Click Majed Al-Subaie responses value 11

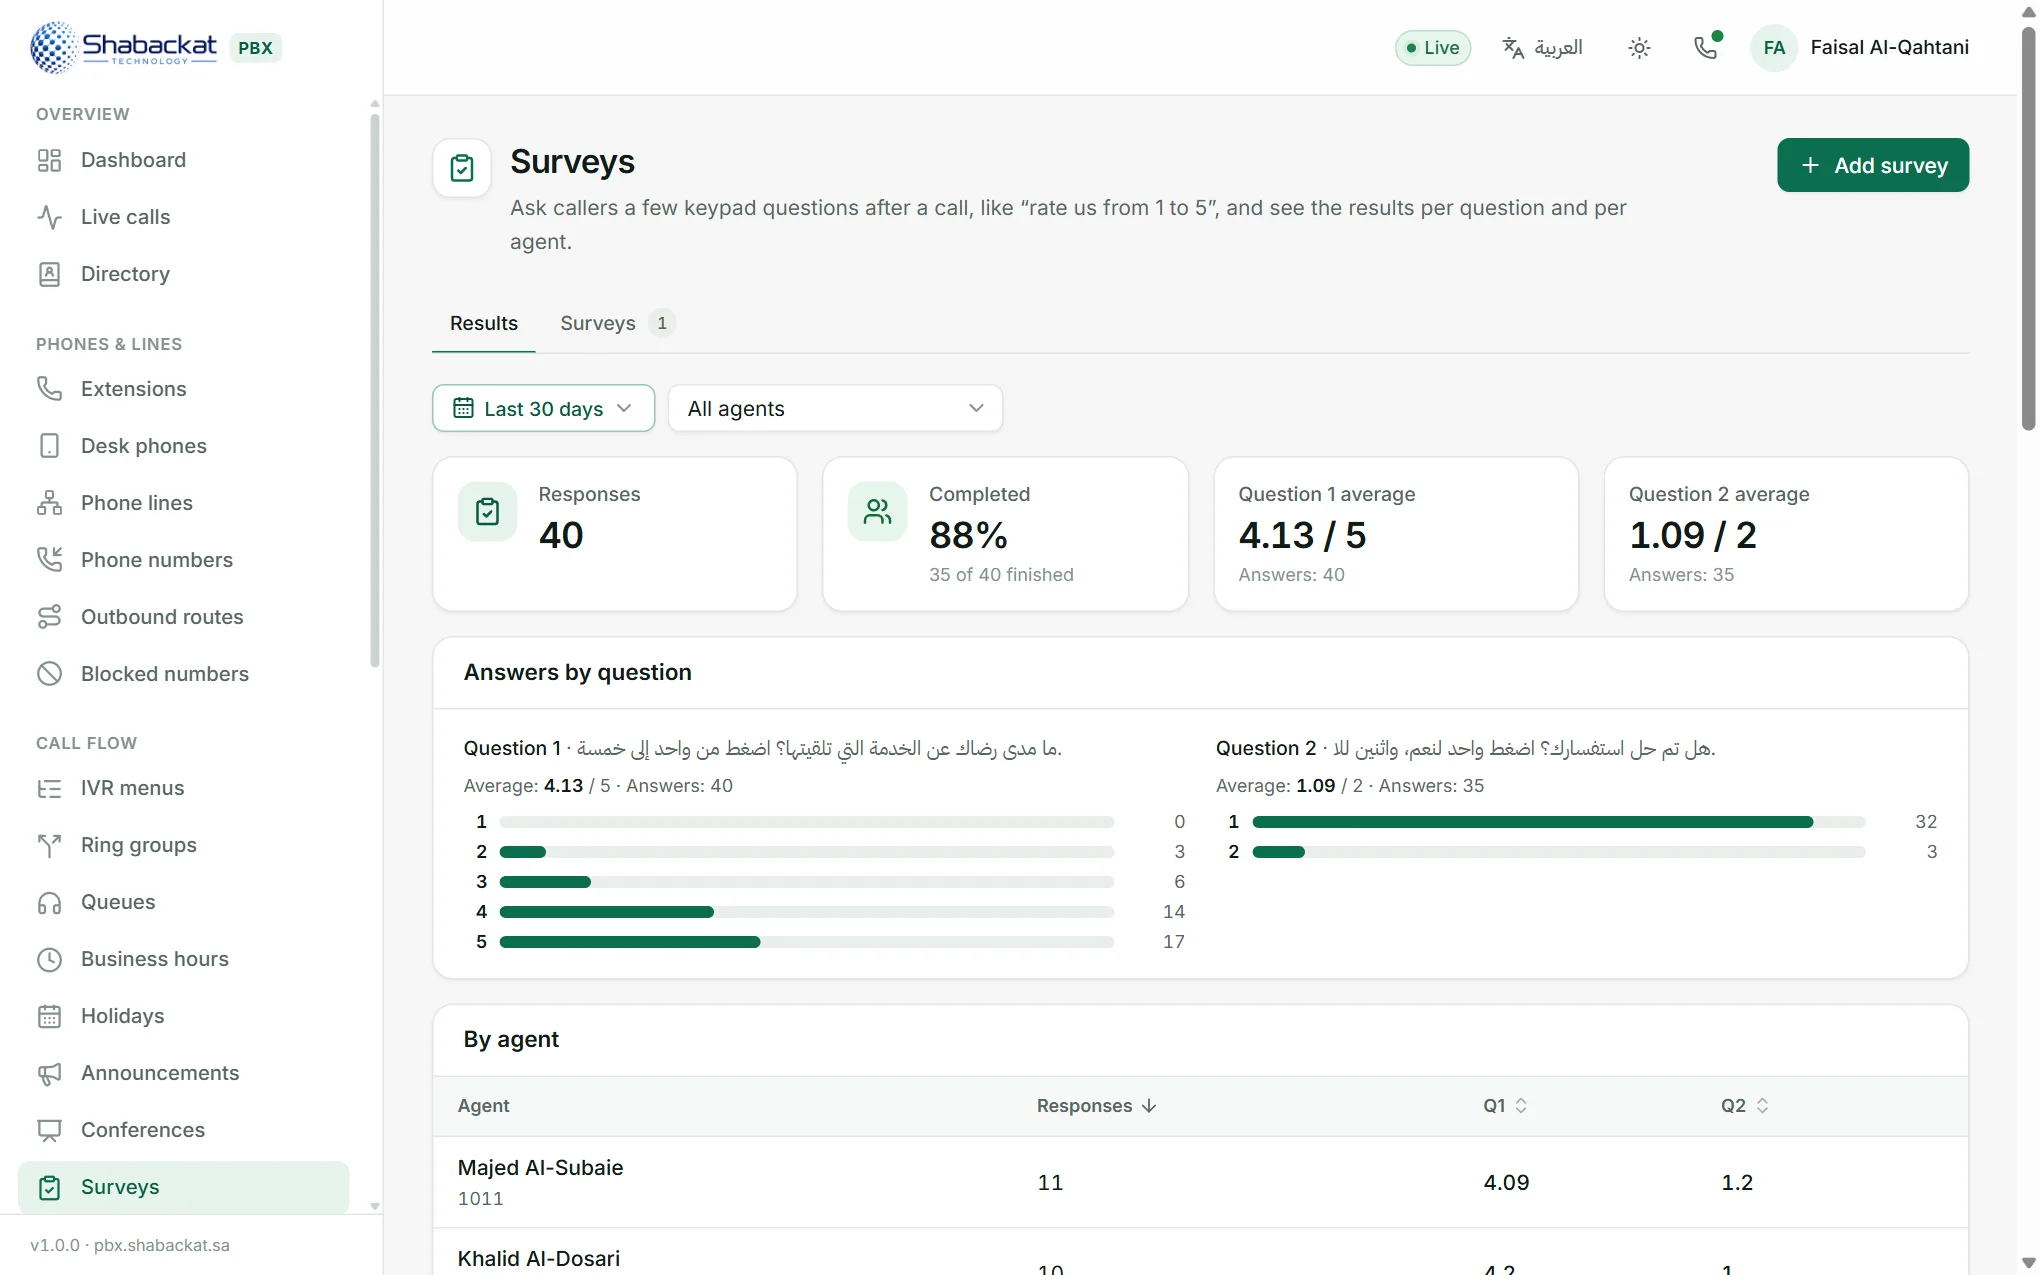(1050, 1183)
